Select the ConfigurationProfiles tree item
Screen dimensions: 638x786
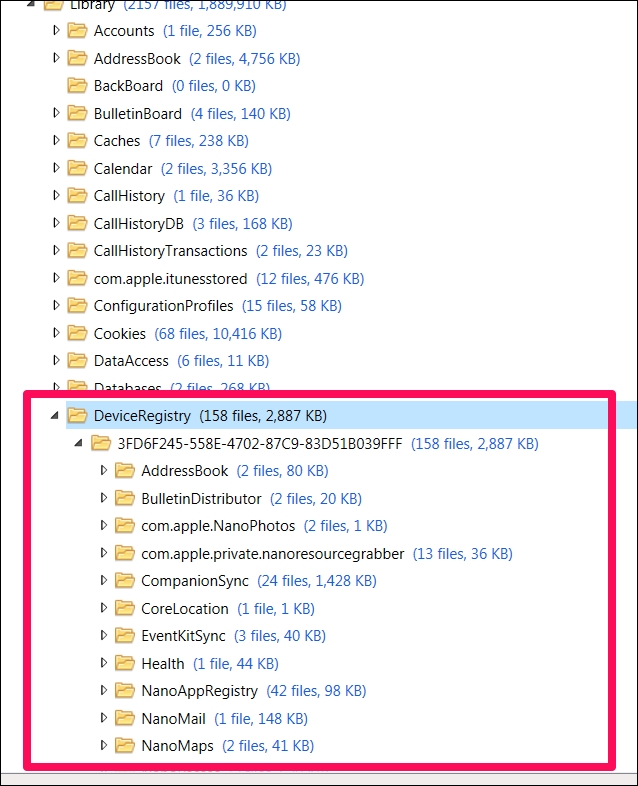(x=163, y=306)
